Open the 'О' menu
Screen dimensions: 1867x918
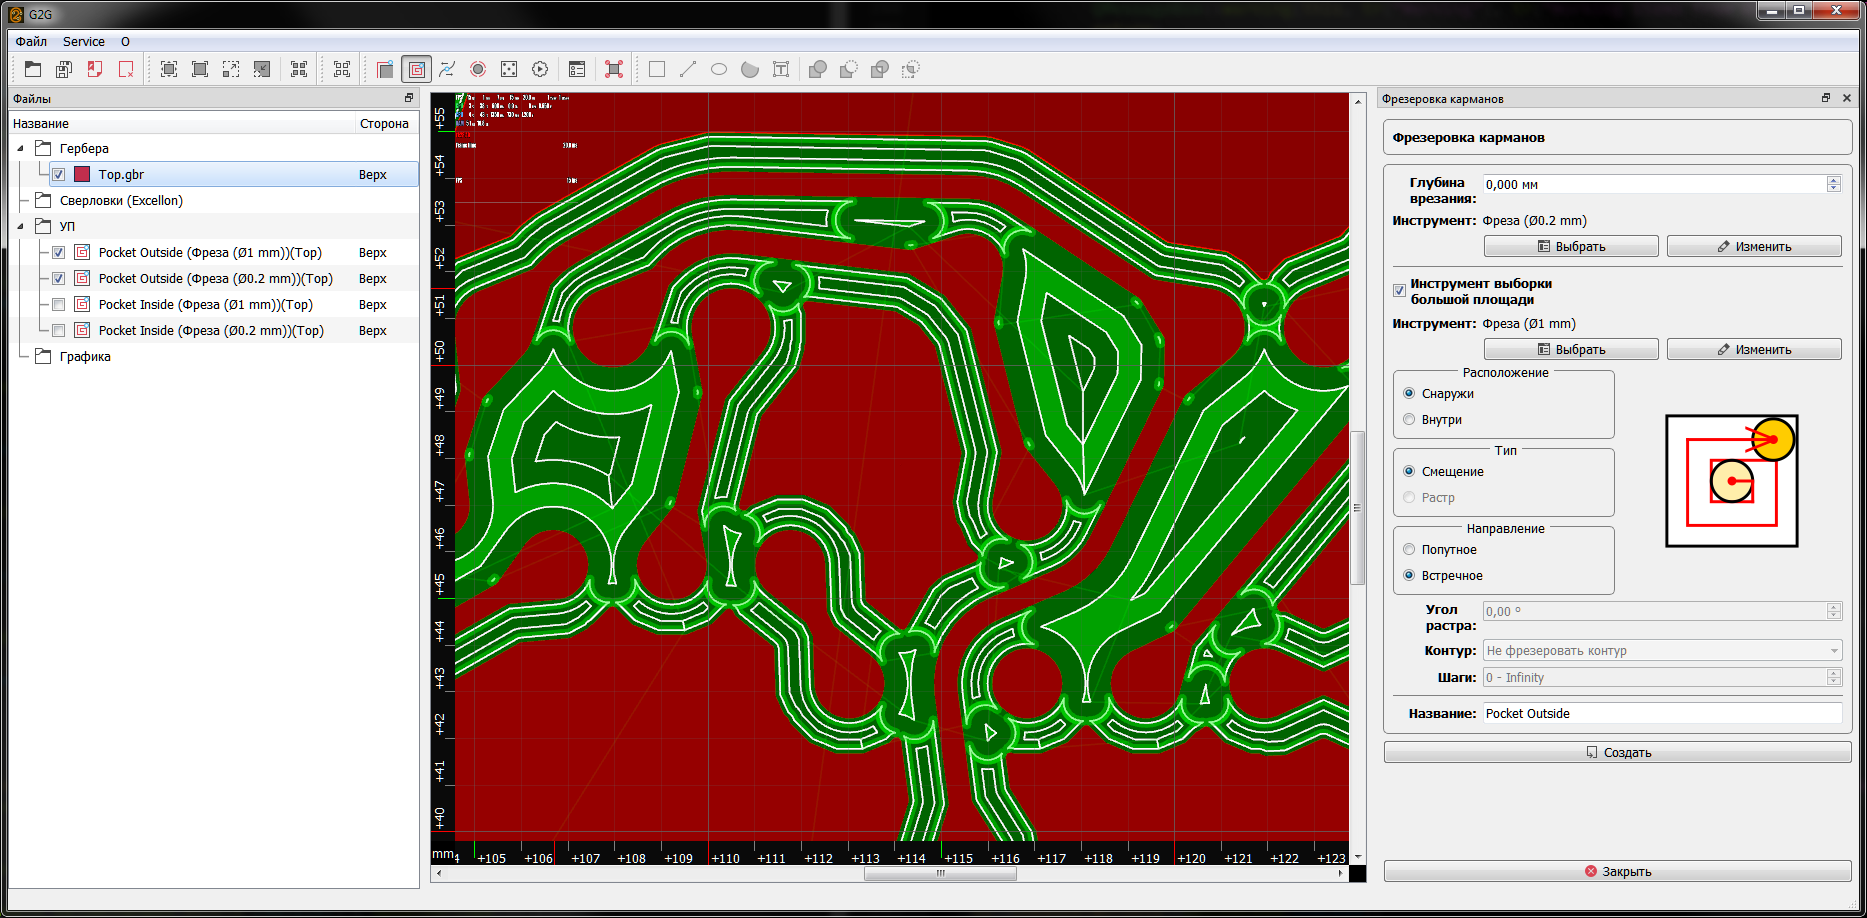point(125,42)
